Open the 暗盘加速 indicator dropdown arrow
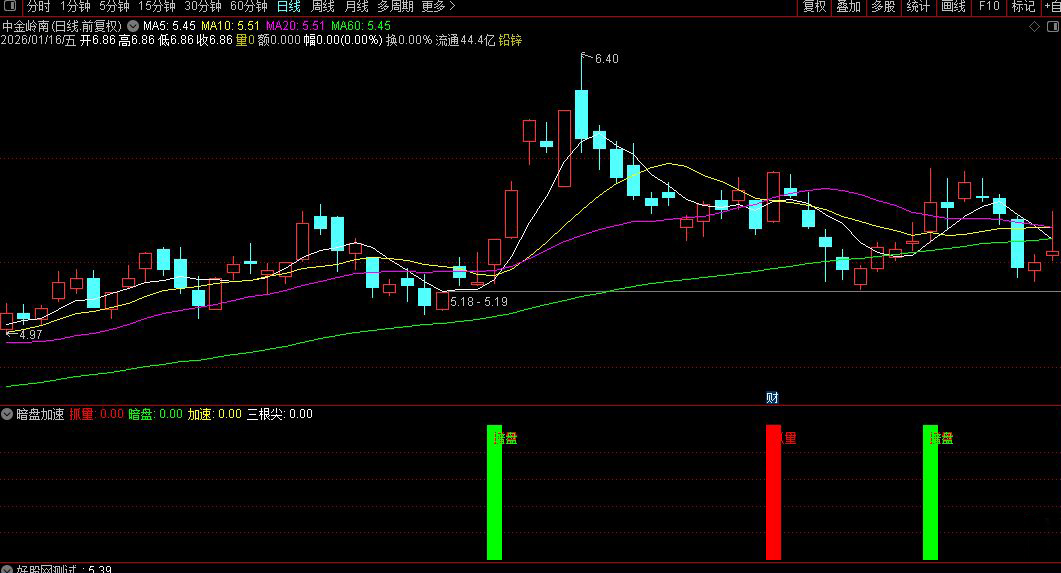This screenshot has height=573, width=1061. [x=7, y=414]
